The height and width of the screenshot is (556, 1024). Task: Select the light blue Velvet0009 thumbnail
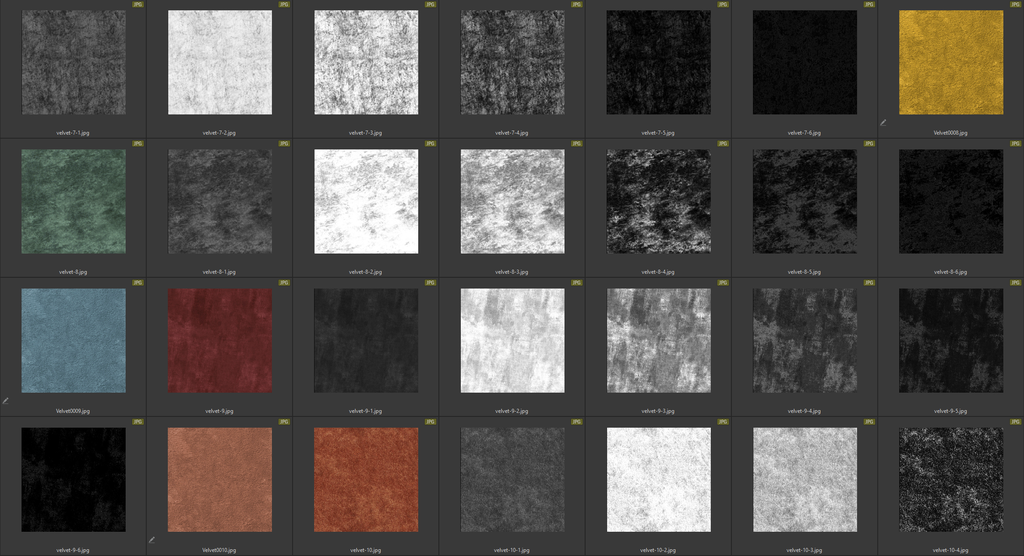(x=73, y=341)
